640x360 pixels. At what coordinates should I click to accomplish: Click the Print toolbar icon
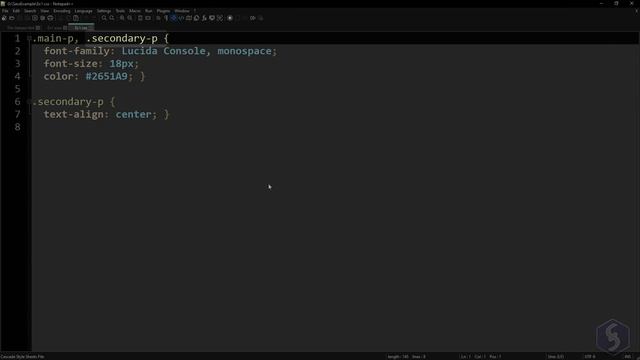[50, 18]
